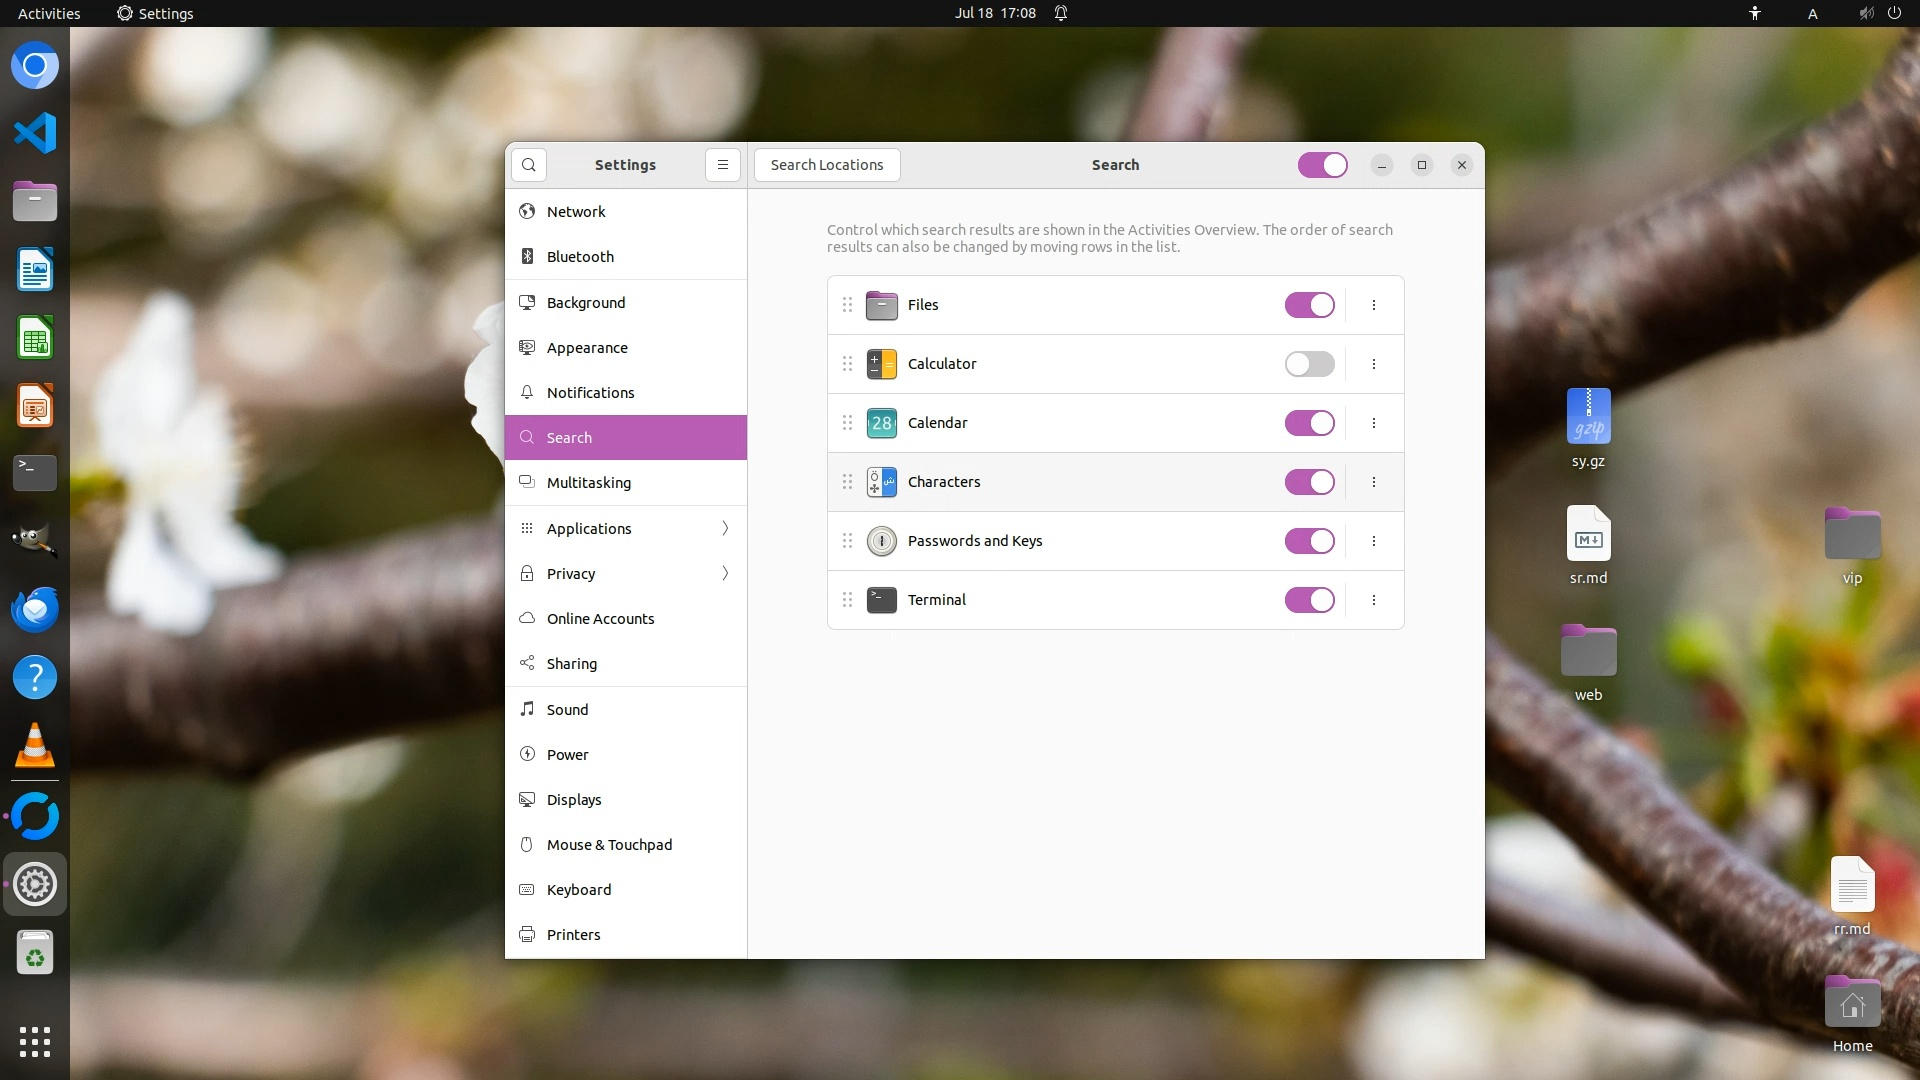
Task: Open system menu power icon in top bar
Action: tap(1894, 13)
